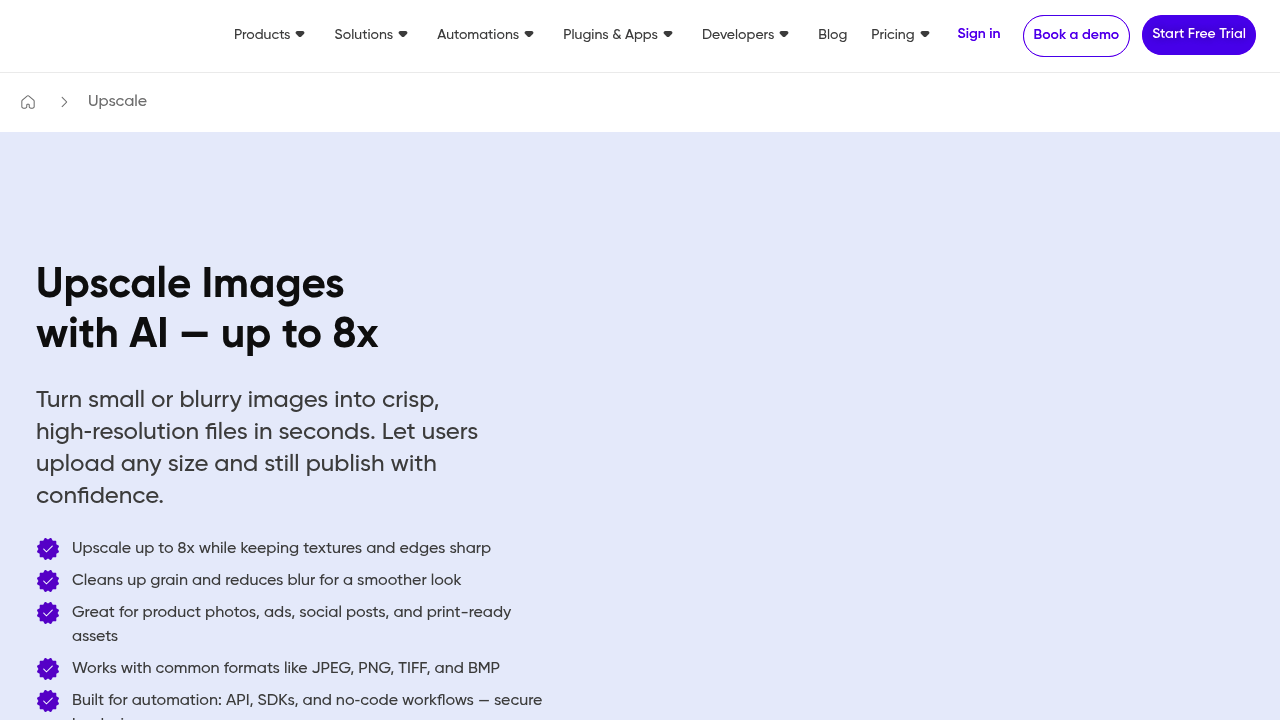Click the Sign in link
The width and height of the screenshot is (1280, 720).
pyautogui.click(x=979, y=34)
